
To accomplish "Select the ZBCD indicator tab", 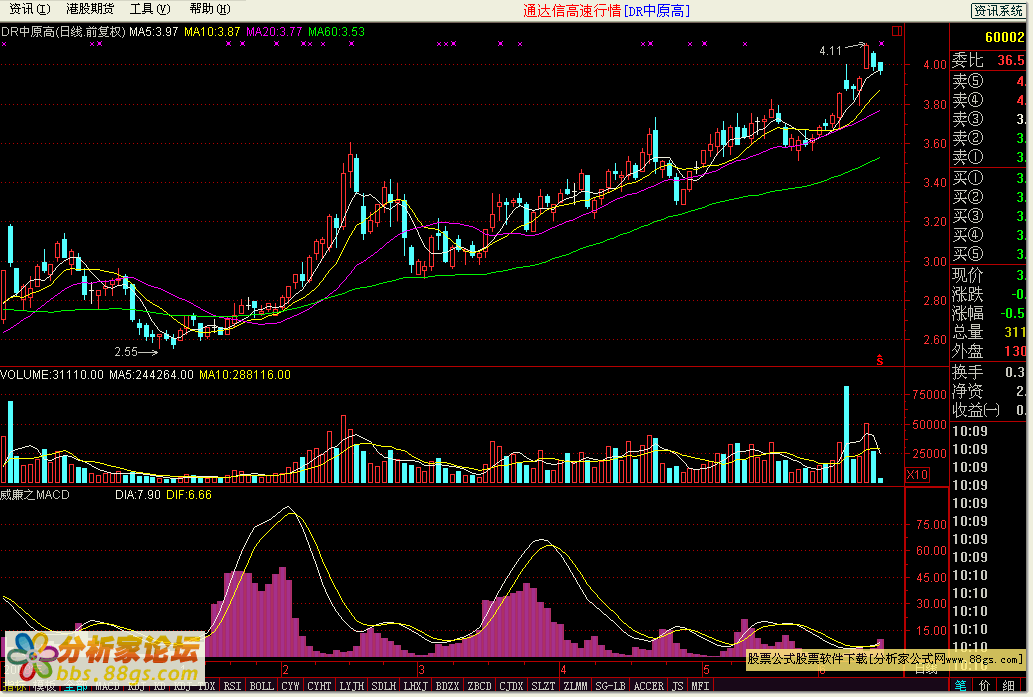I will tap(480, 686).
